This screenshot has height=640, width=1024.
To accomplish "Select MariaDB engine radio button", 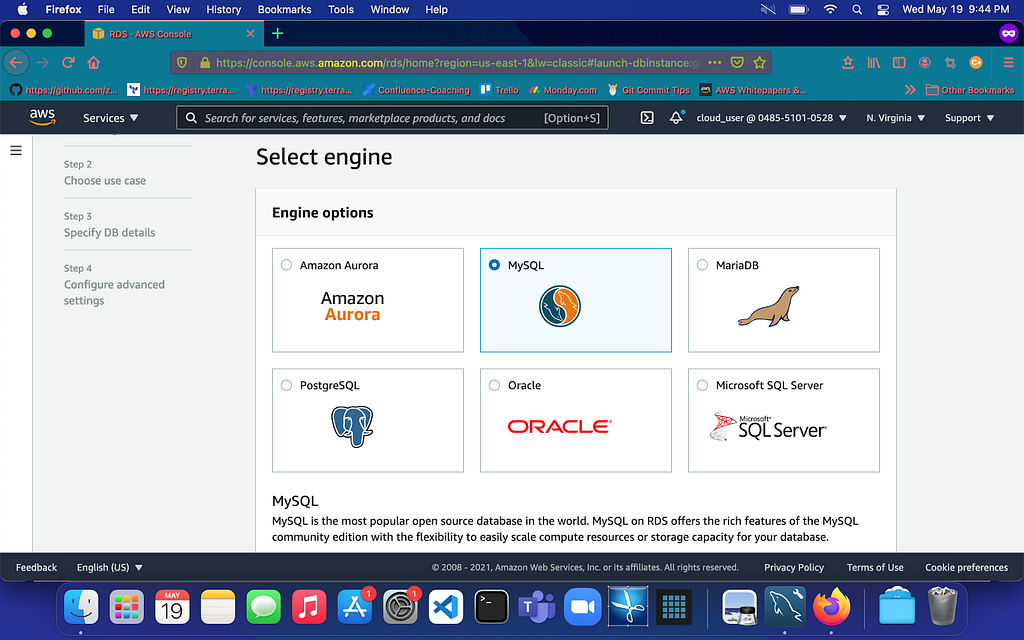I will (702, 264).
